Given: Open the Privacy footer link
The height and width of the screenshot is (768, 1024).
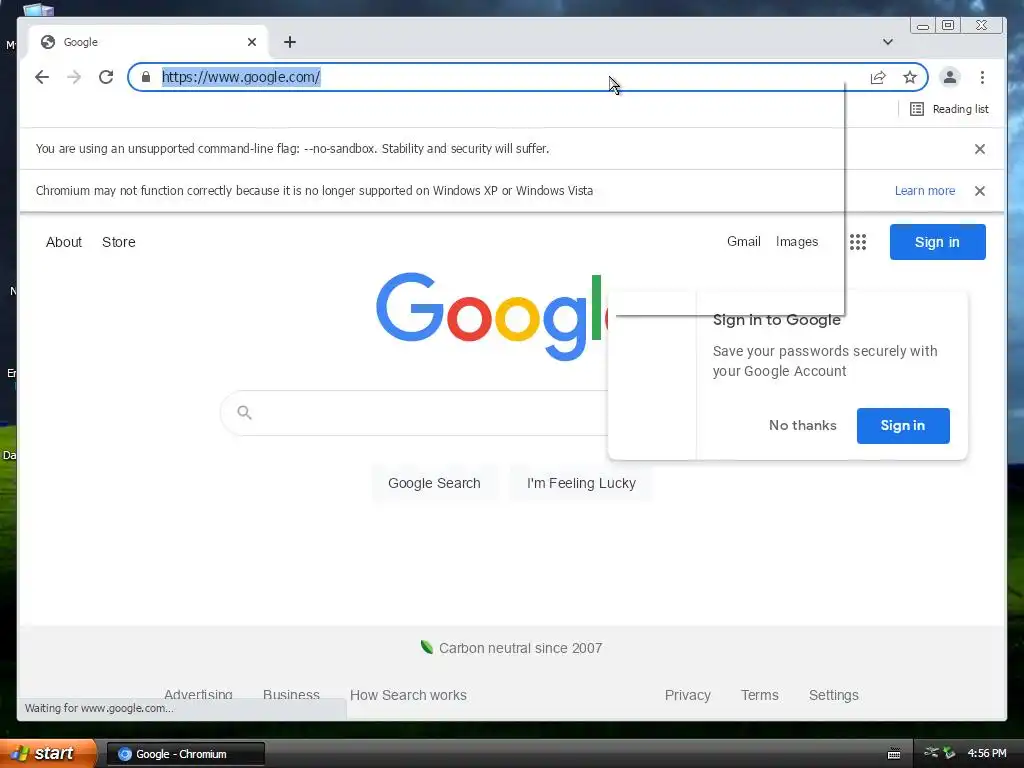Looking at the screenshot, I should (688, 696).
